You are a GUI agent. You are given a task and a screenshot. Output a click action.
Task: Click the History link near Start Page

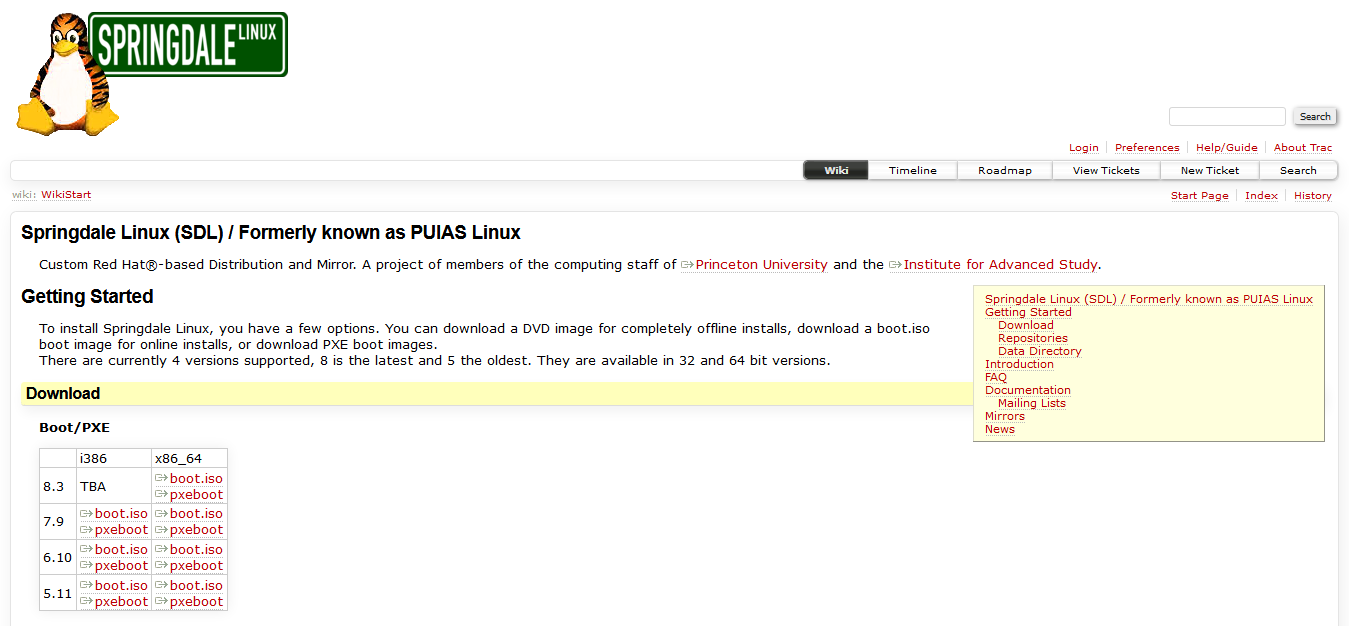pyautogui.click(x=1312, y=195)
